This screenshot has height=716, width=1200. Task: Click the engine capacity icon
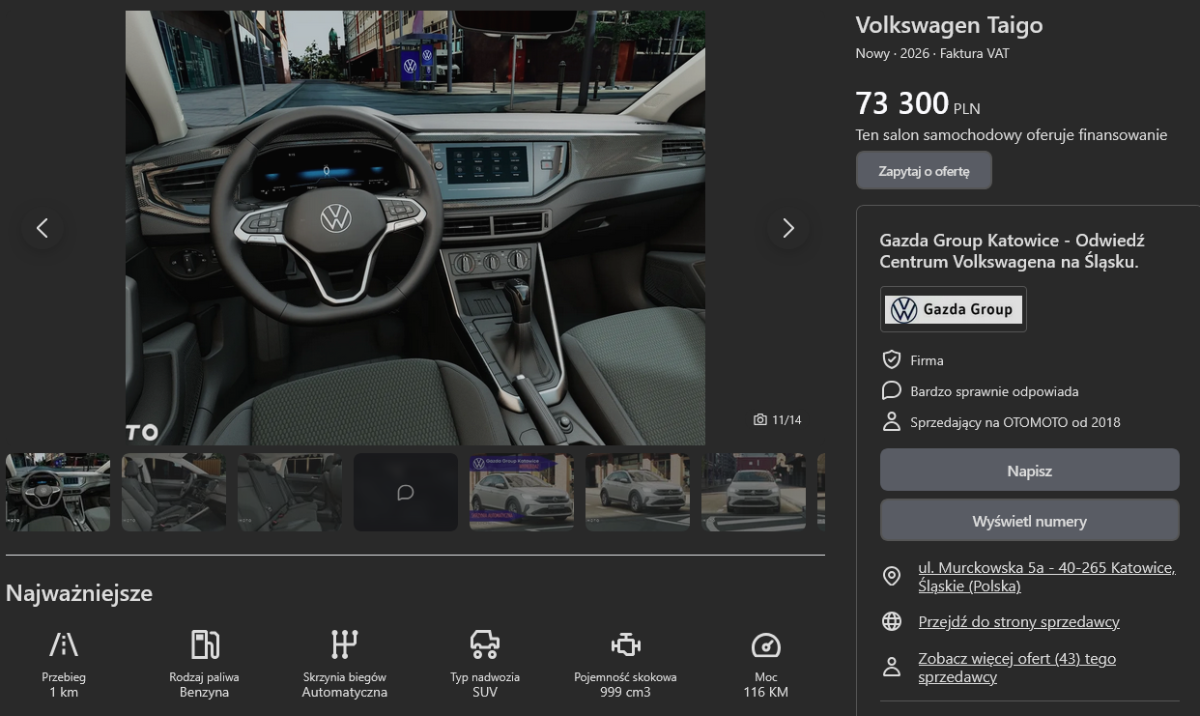tap(625, 645)
